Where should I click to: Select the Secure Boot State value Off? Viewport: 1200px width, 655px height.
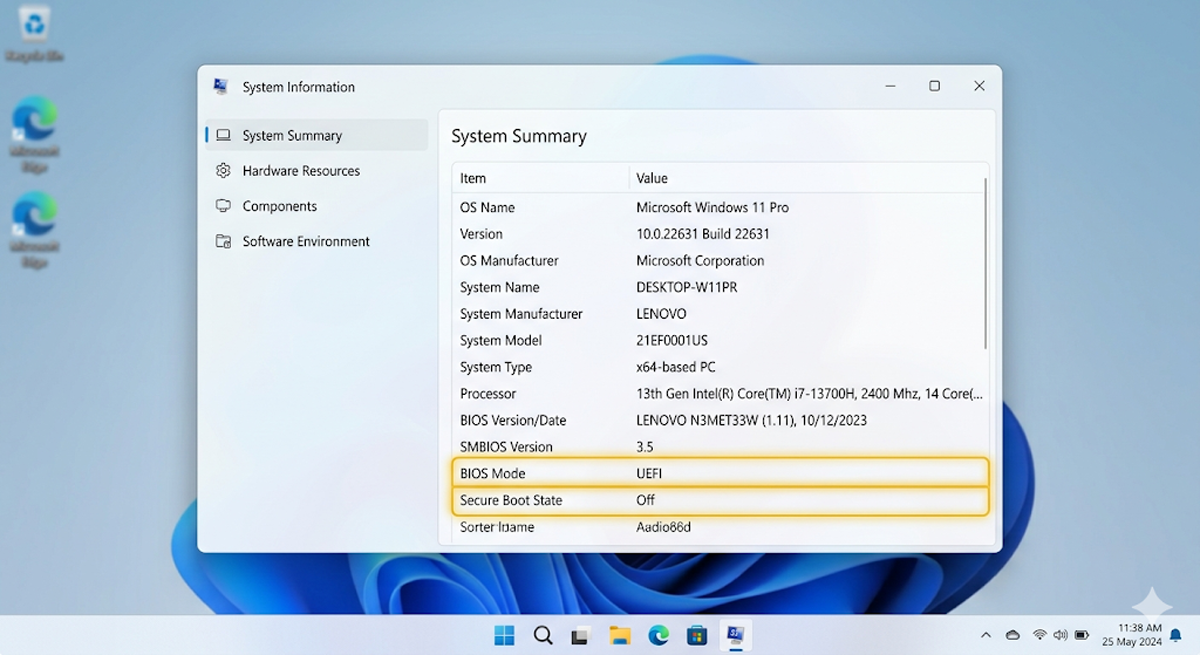pyautogui.click(x=646, y=500)
